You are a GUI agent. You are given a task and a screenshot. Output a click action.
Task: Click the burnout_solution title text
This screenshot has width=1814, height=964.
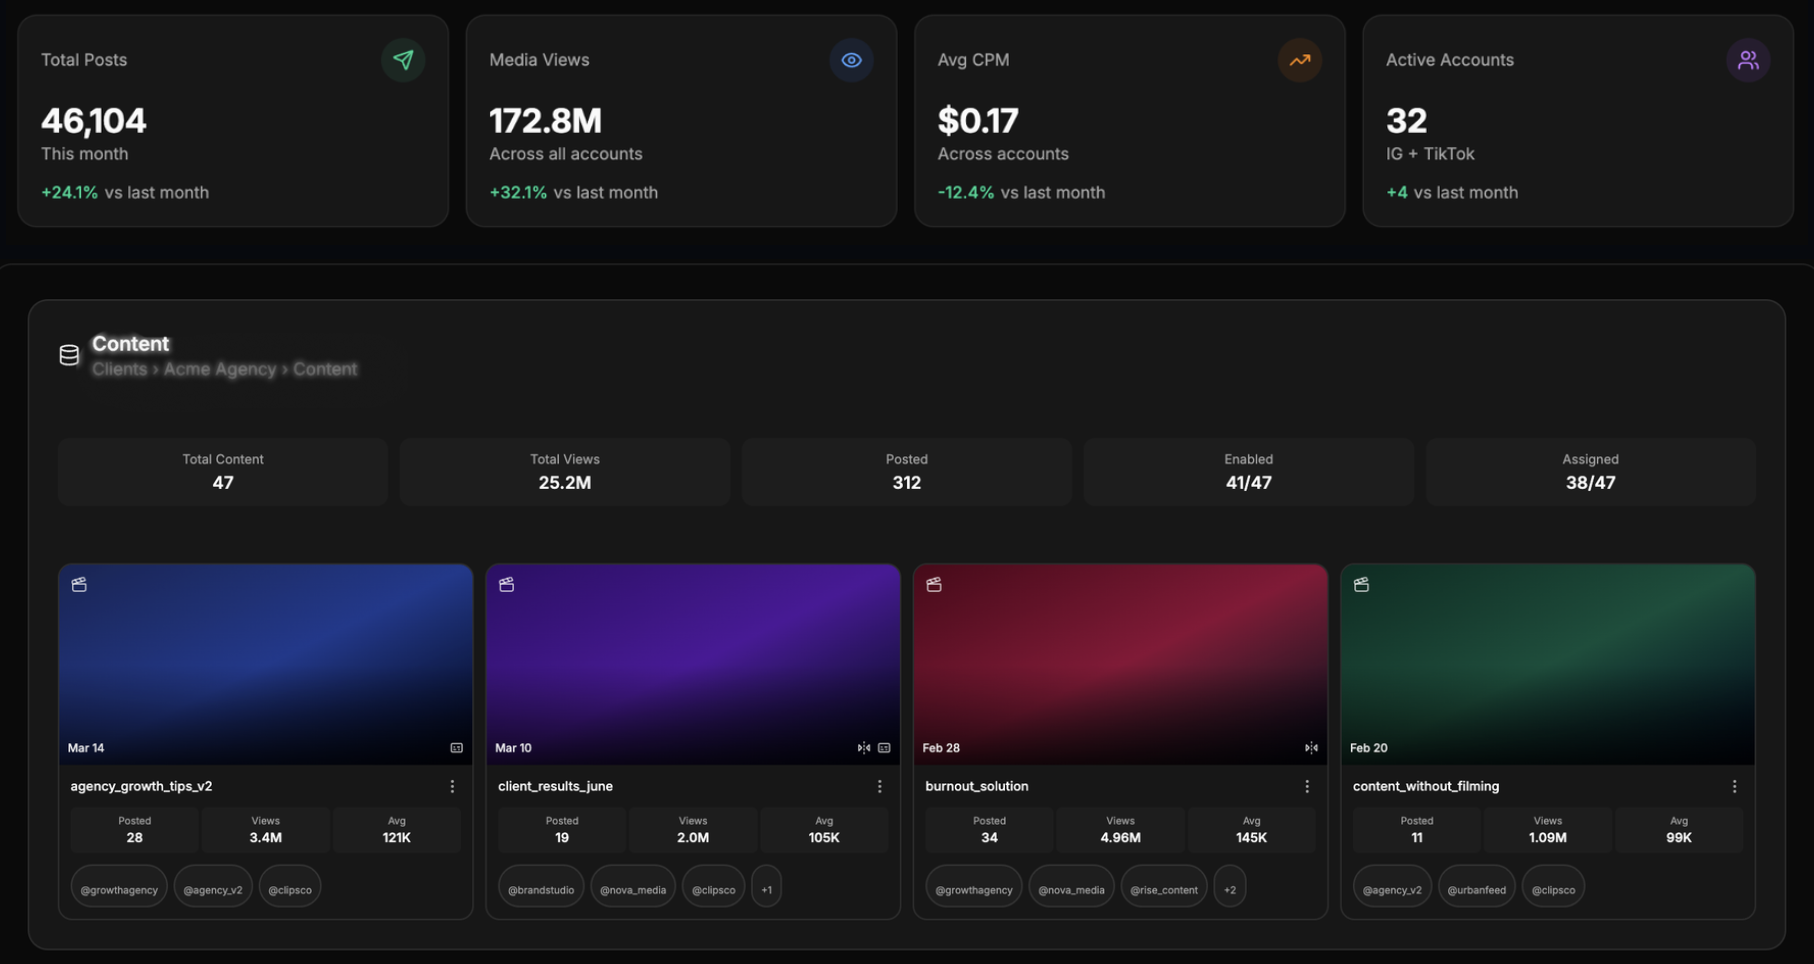pos(977,787)
